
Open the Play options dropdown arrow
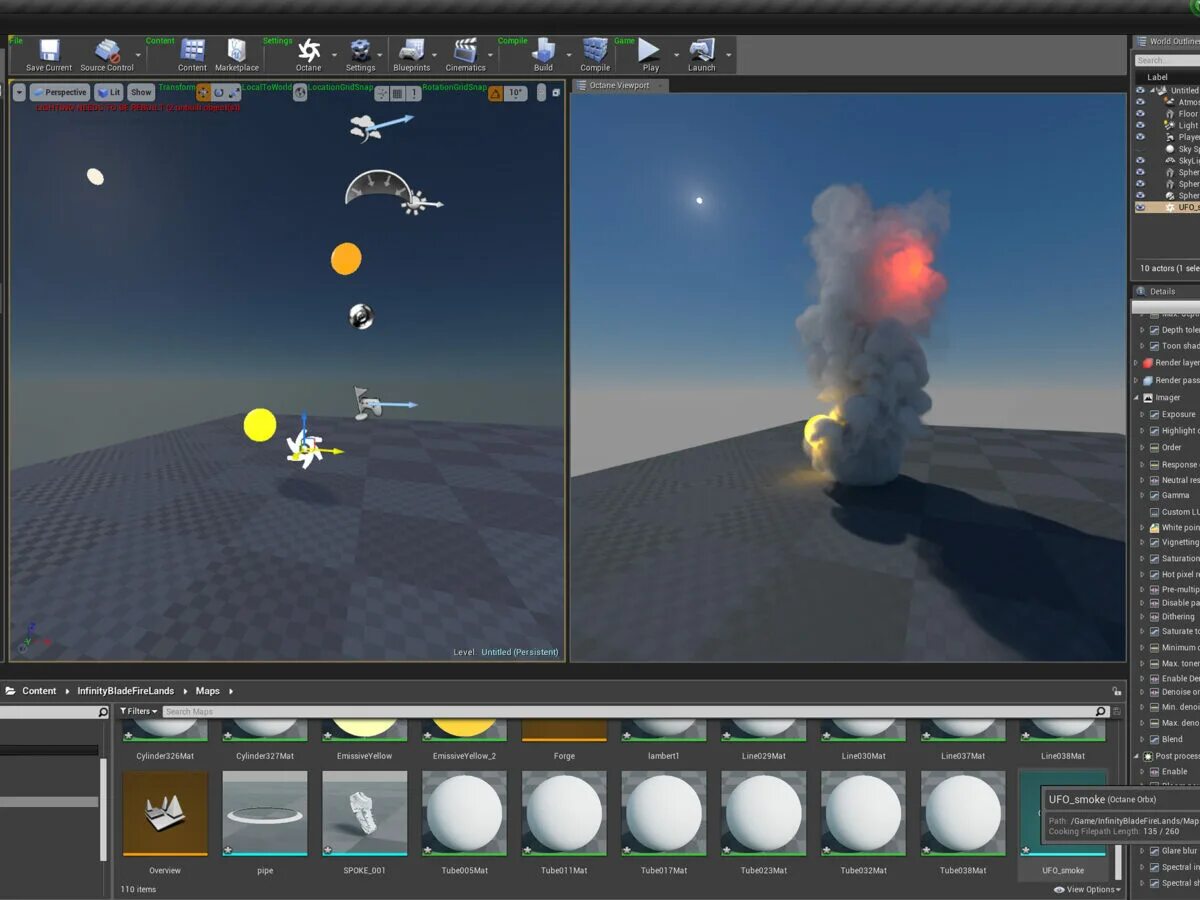676,55
